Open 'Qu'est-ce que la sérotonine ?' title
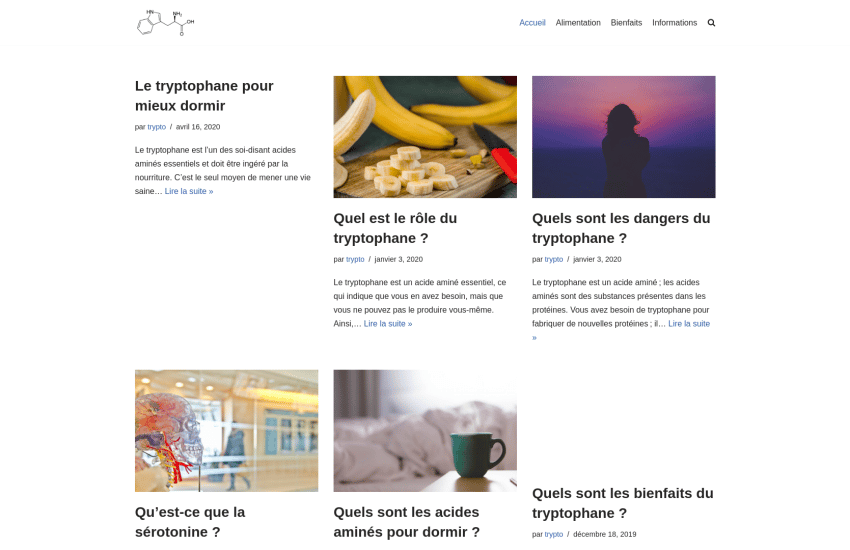 pyautogui.click(x=190, y=522)
